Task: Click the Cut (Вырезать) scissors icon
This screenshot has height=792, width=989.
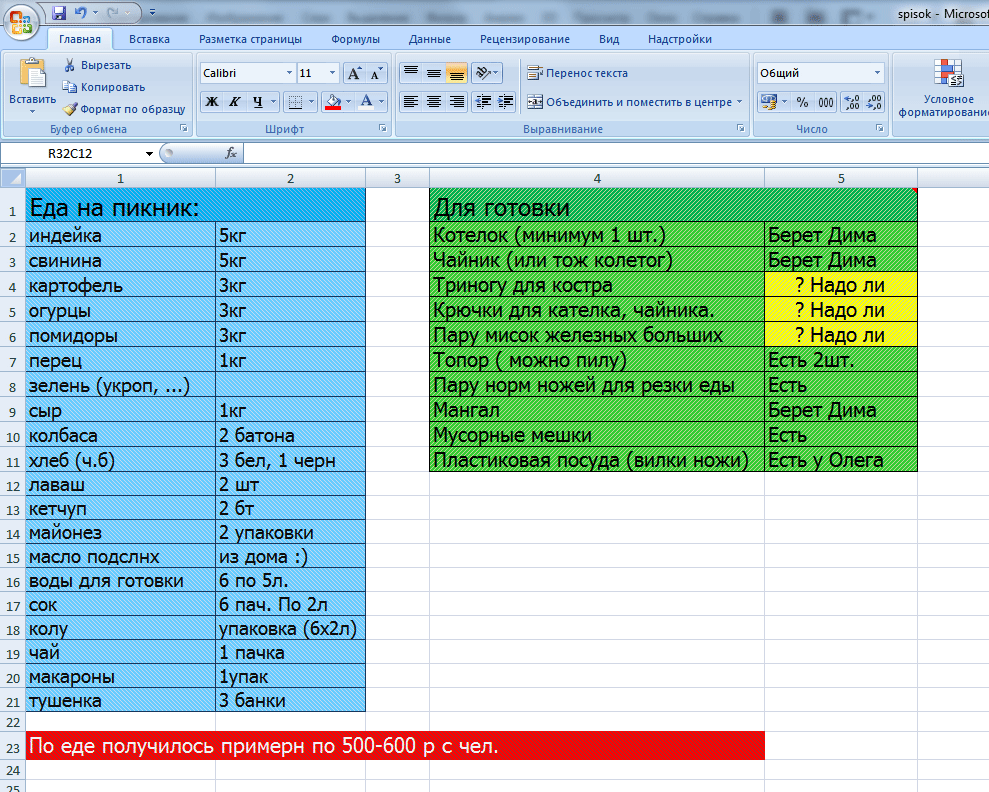Action: pos(71,65)
